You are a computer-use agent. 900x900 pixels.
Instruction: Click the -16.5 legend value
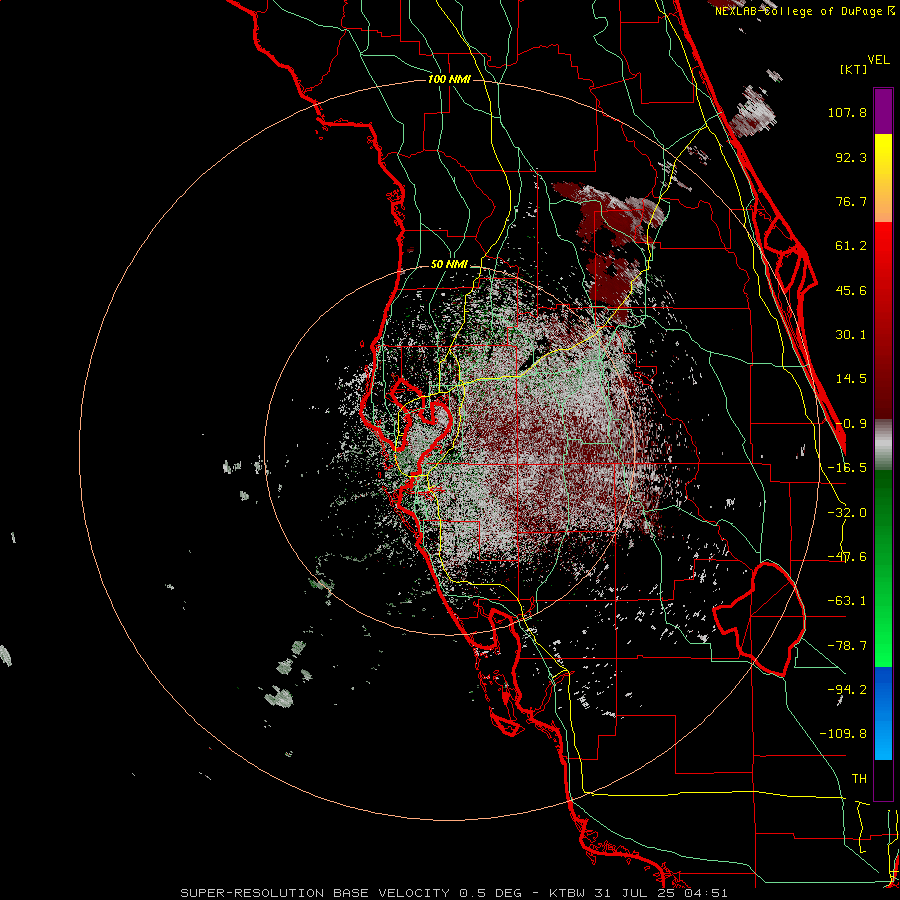847,468
